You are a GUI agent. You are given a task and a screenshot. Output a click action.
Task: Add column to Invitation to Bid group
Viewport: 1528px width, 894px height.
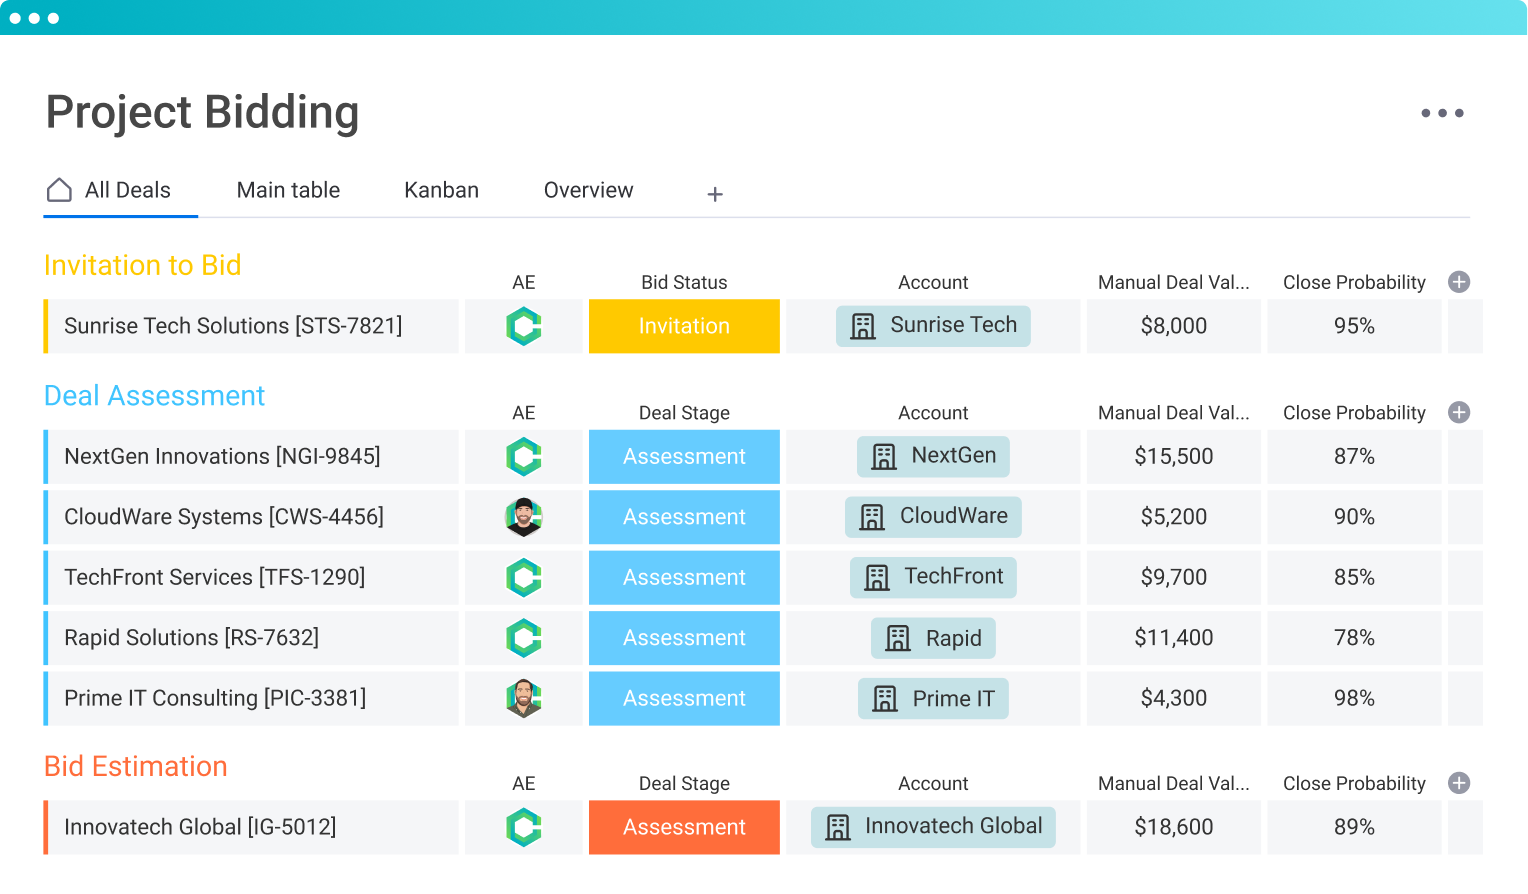point(1459,282)
